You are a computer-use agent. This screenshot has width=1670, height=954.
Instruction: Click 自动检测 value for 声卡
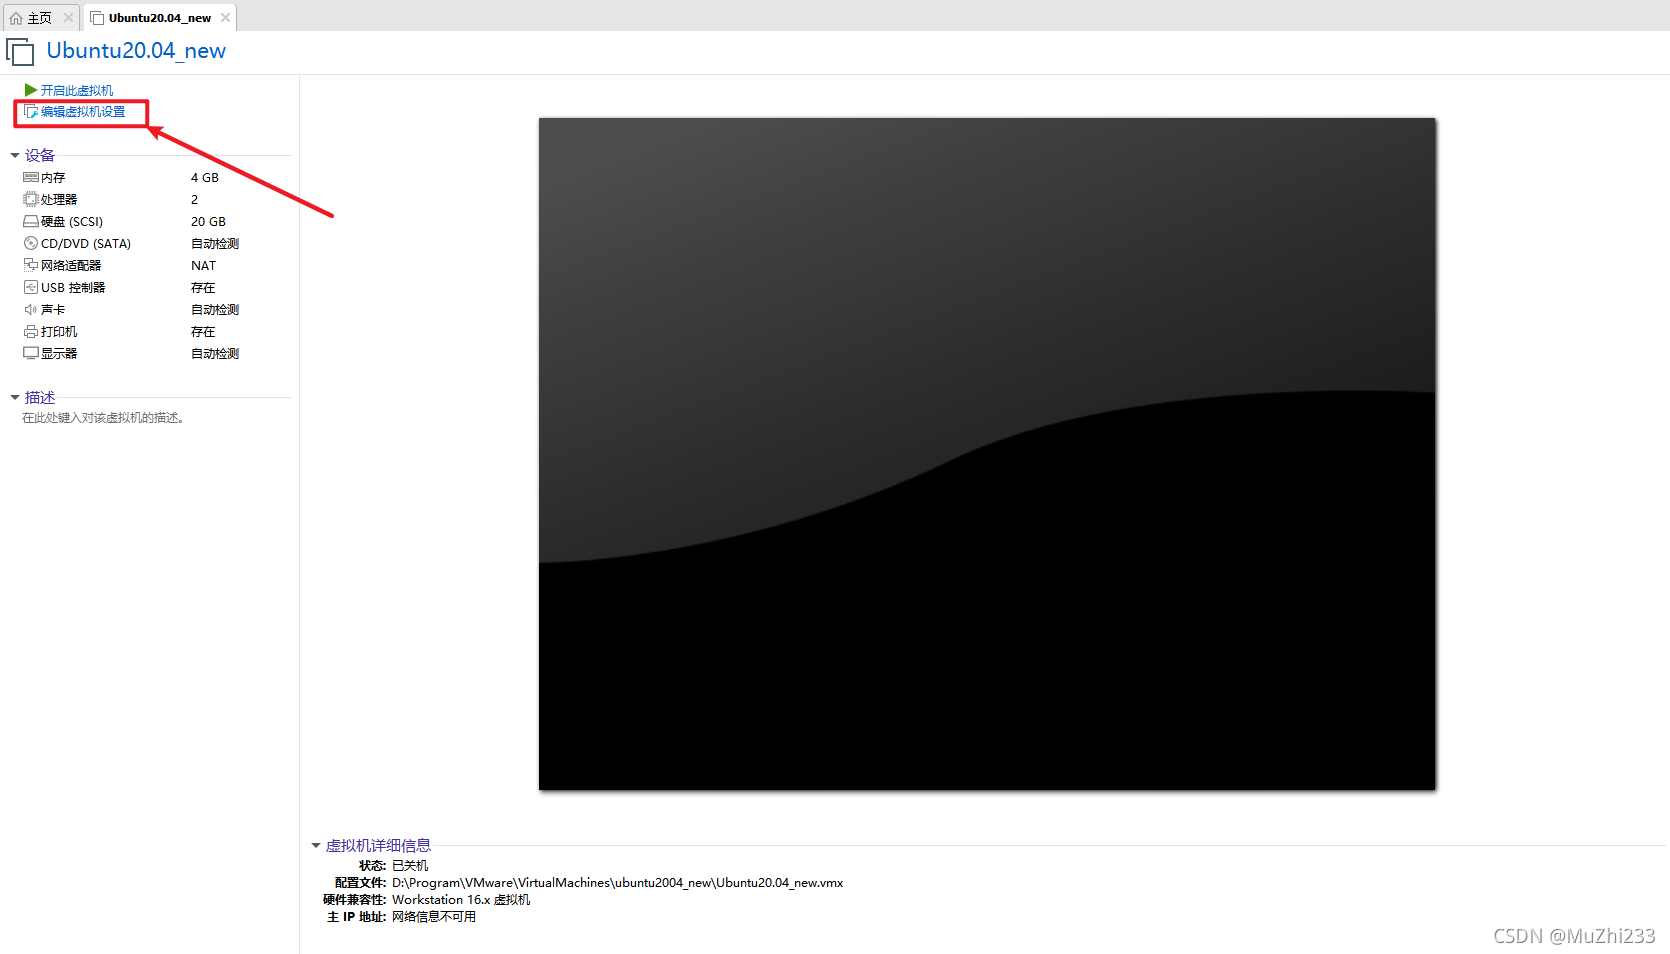pyautogui.click(x=215, y=310)
